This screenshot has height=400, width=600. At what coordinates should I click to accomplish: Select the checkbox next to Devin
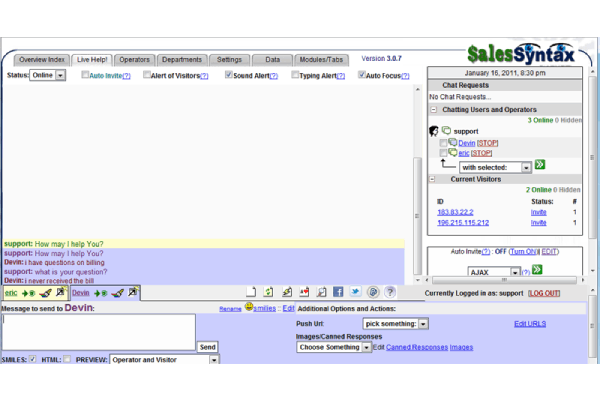pyautogui.click(x=443, y=143)
